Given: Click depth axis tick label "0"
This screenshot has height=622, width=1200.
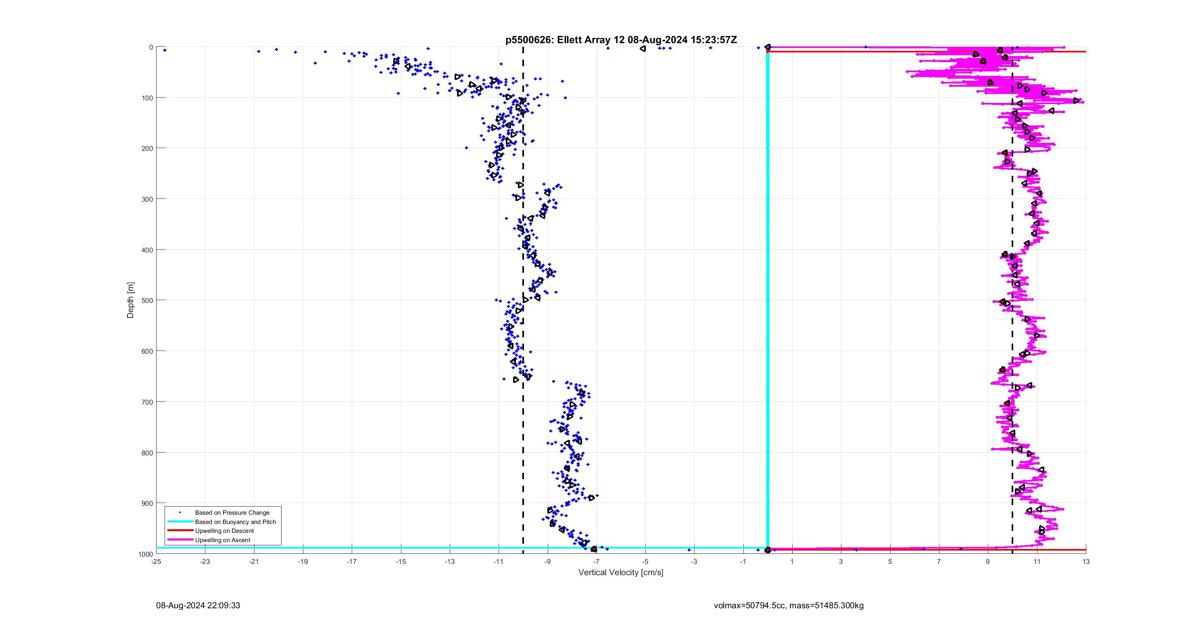Looking at the screenshot, I should (150, 47).
